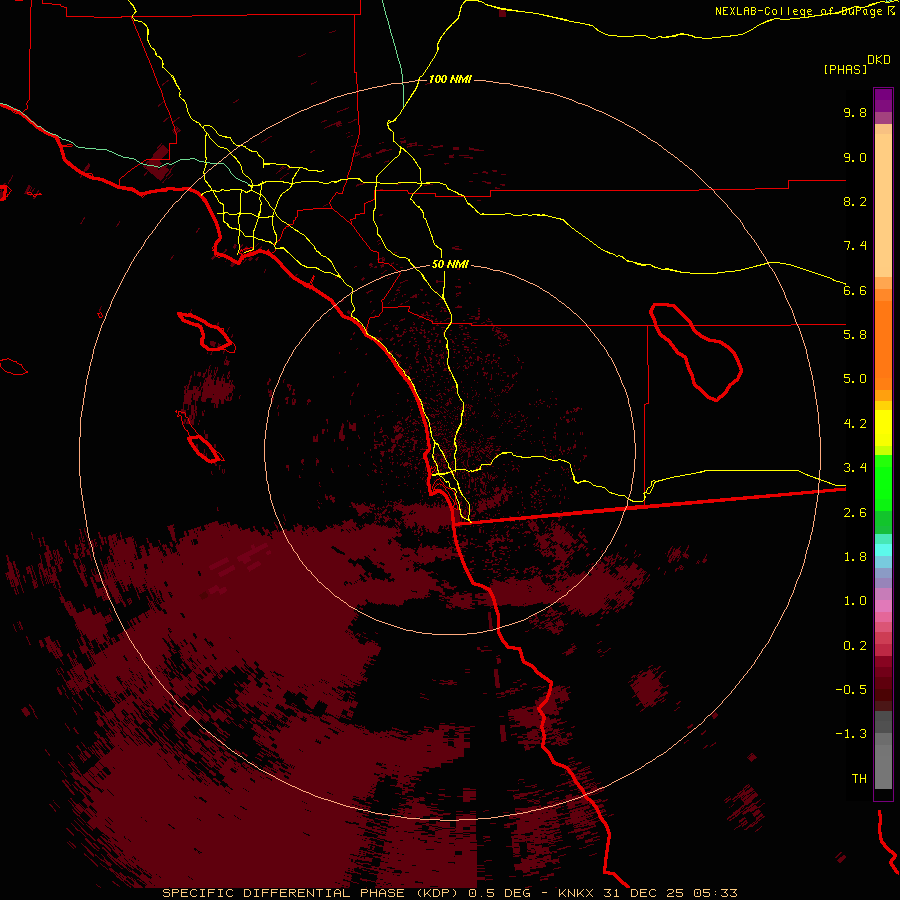The image size is (900, 900).
Task: Click the [PHAS] legend unit label
Action: coord(845,69)
